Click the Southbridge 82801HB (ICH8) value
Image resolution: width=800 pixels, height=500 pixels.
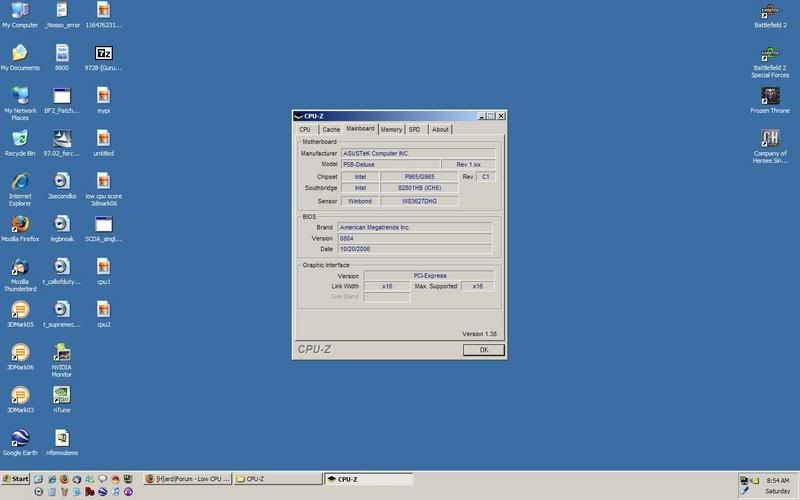tap(419, 188)
